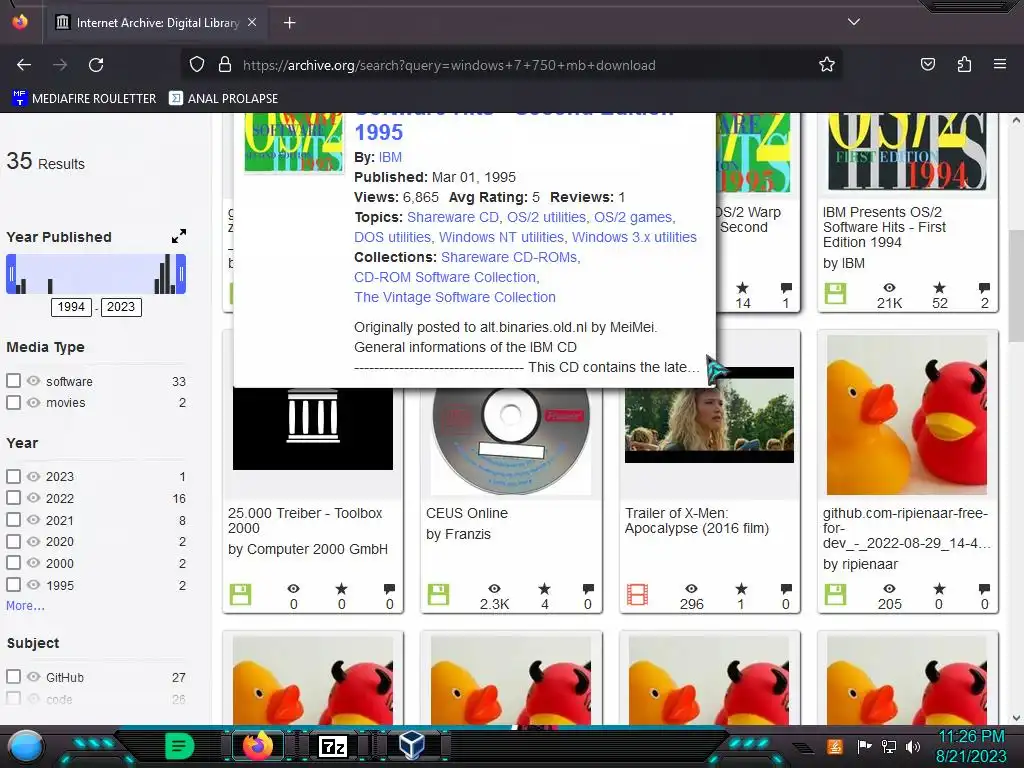The height and width of the screenshot is (768, 1024).
Task: Click the network tray icon
Action: coord(888,746)
